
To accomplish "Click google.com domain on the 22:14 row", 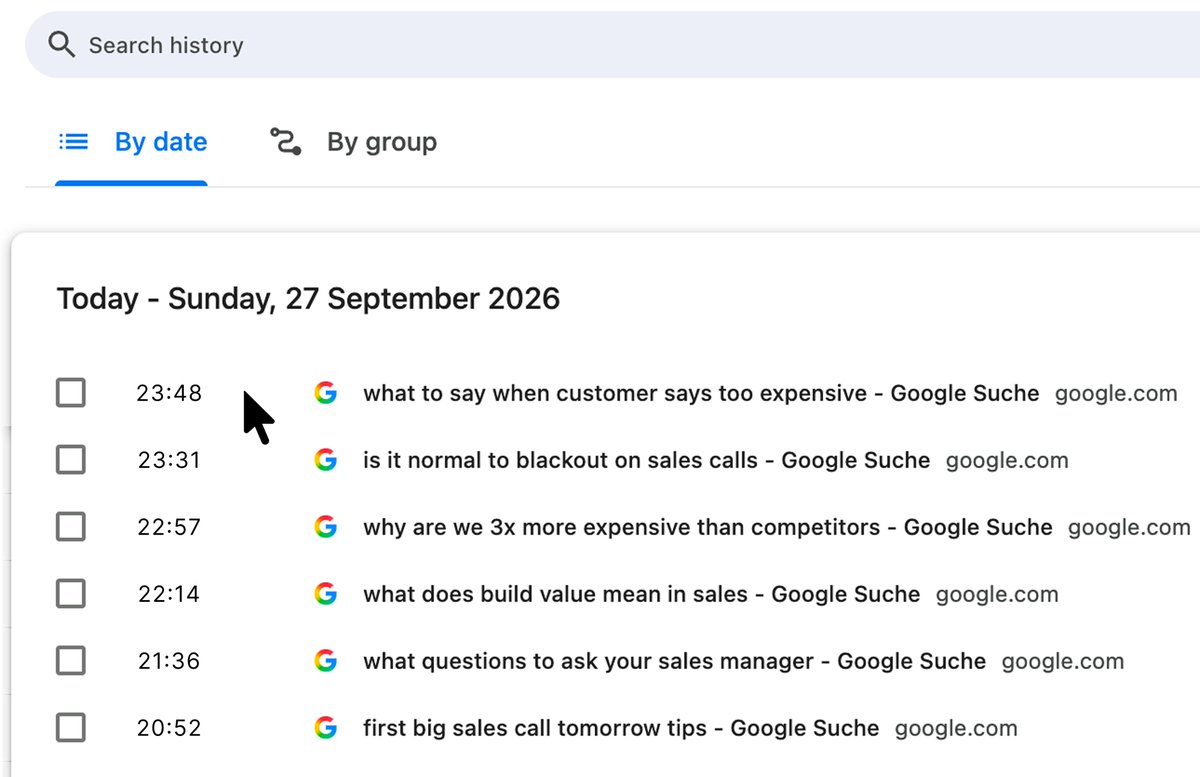I will 997,595.
